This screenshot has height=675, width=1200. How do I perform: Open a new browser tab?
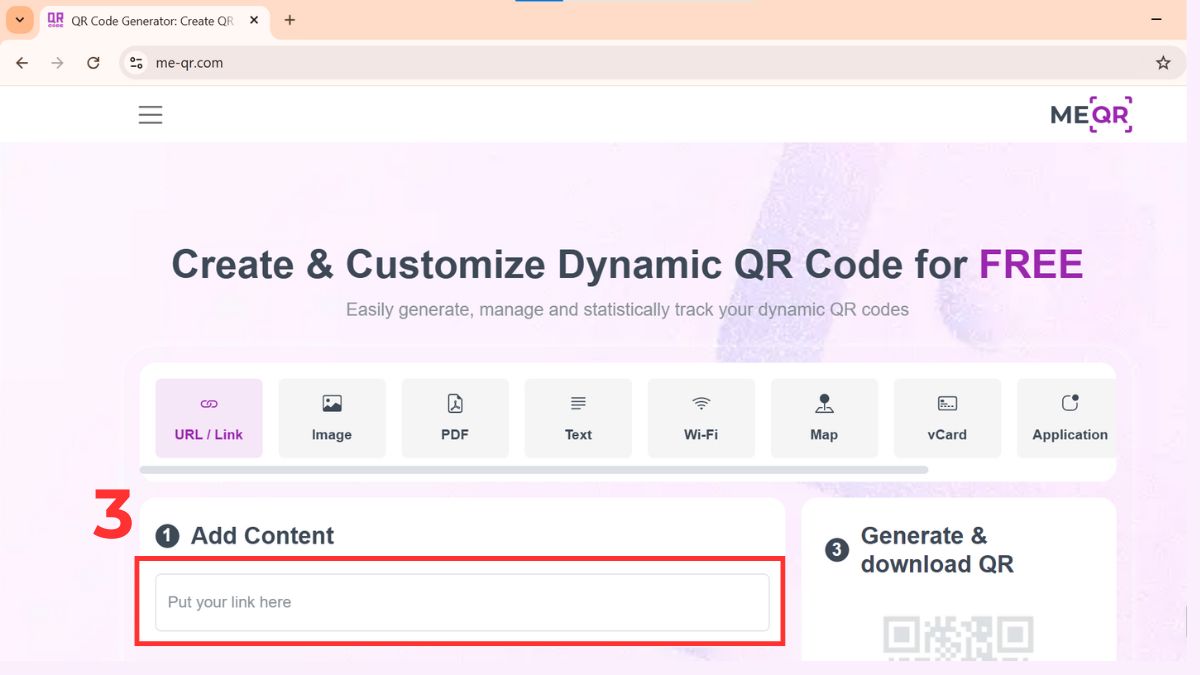point(290,19)
